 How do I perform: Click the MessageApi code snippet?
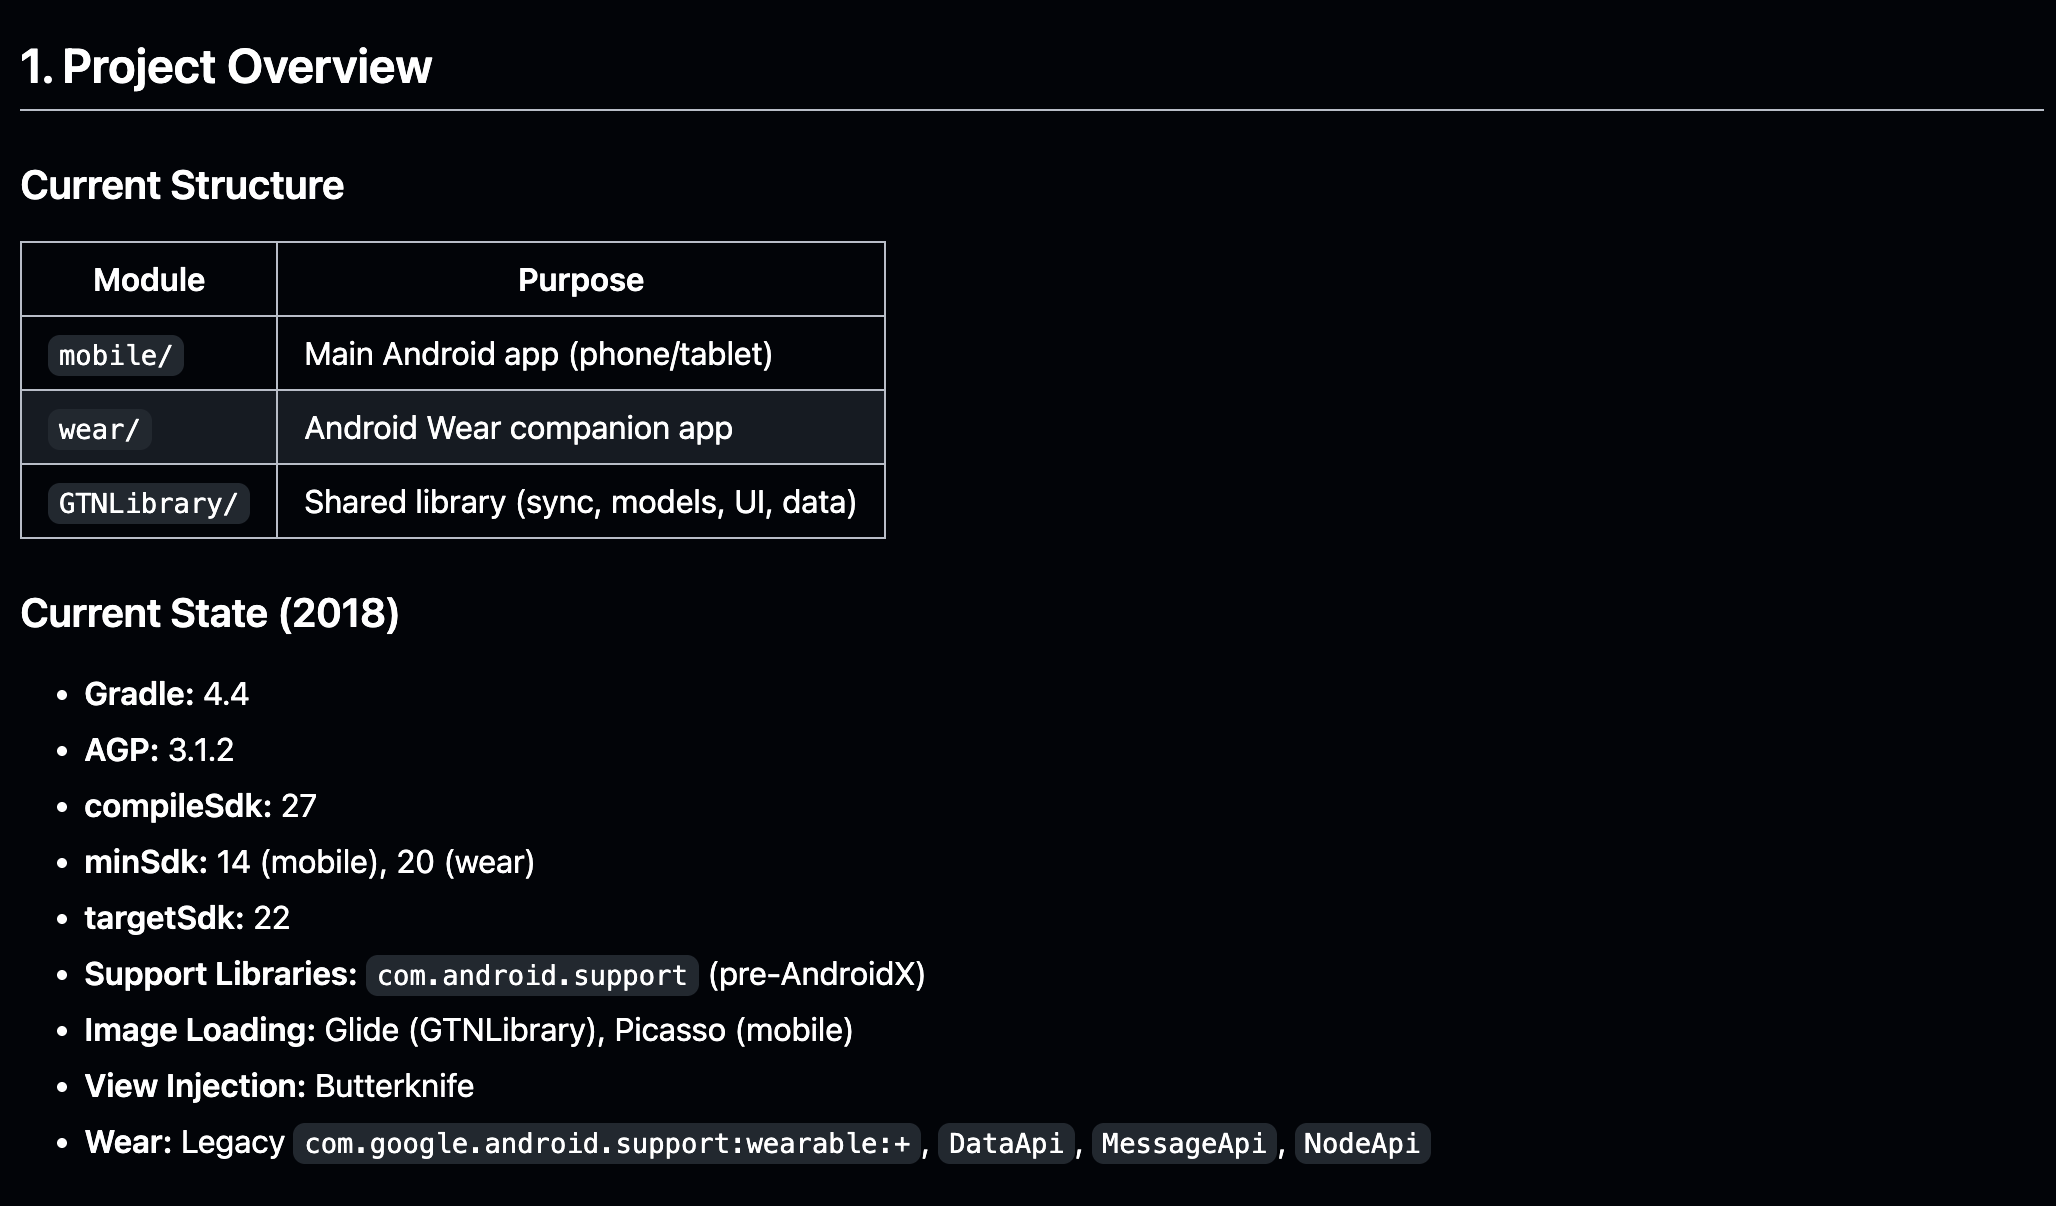point(1183,1143)
